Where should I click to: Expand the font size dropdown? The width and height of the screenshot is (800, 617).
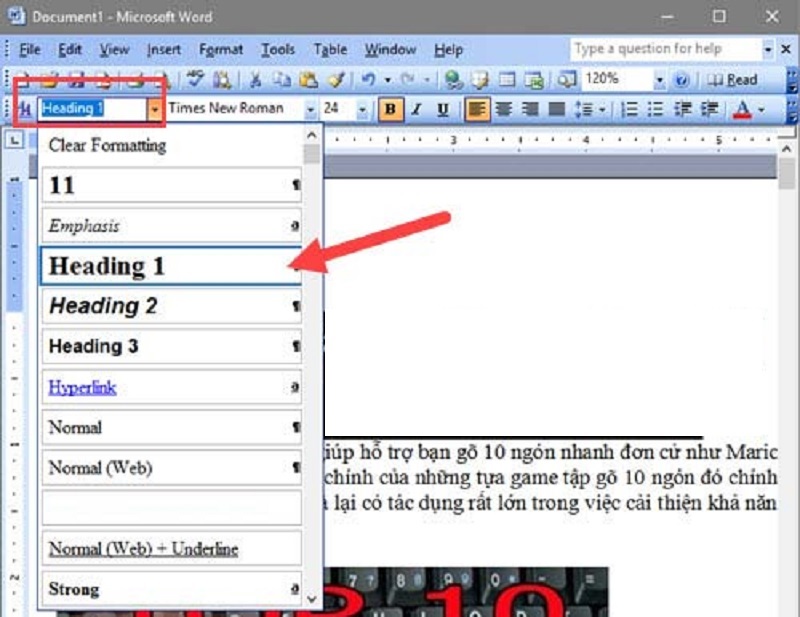pyautogui.click(x=362, y=109)
